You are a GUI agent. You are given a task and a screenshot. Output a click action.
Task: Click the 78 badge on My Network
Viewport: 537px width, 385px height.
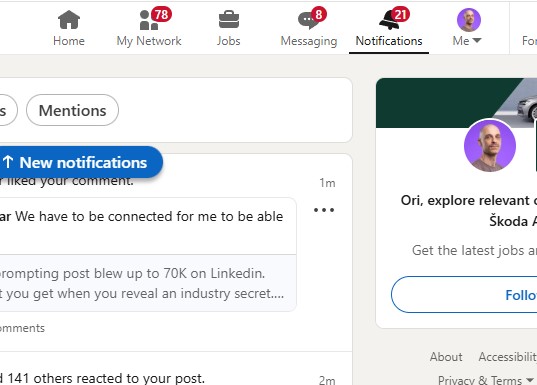pos(161,14)
